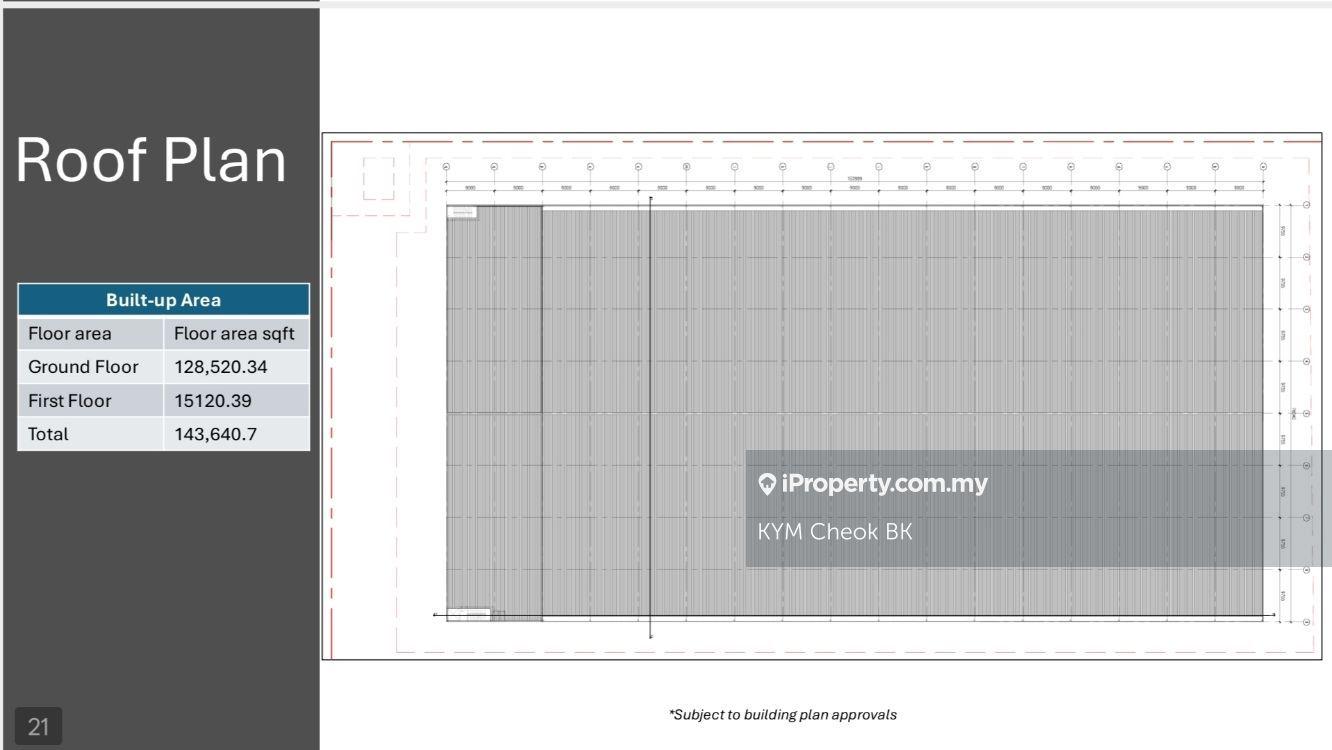Image resolution: width=1332 pixels, height=750 pixels.
Task: Click the Built-up Area table header
Action: [163, 300]
